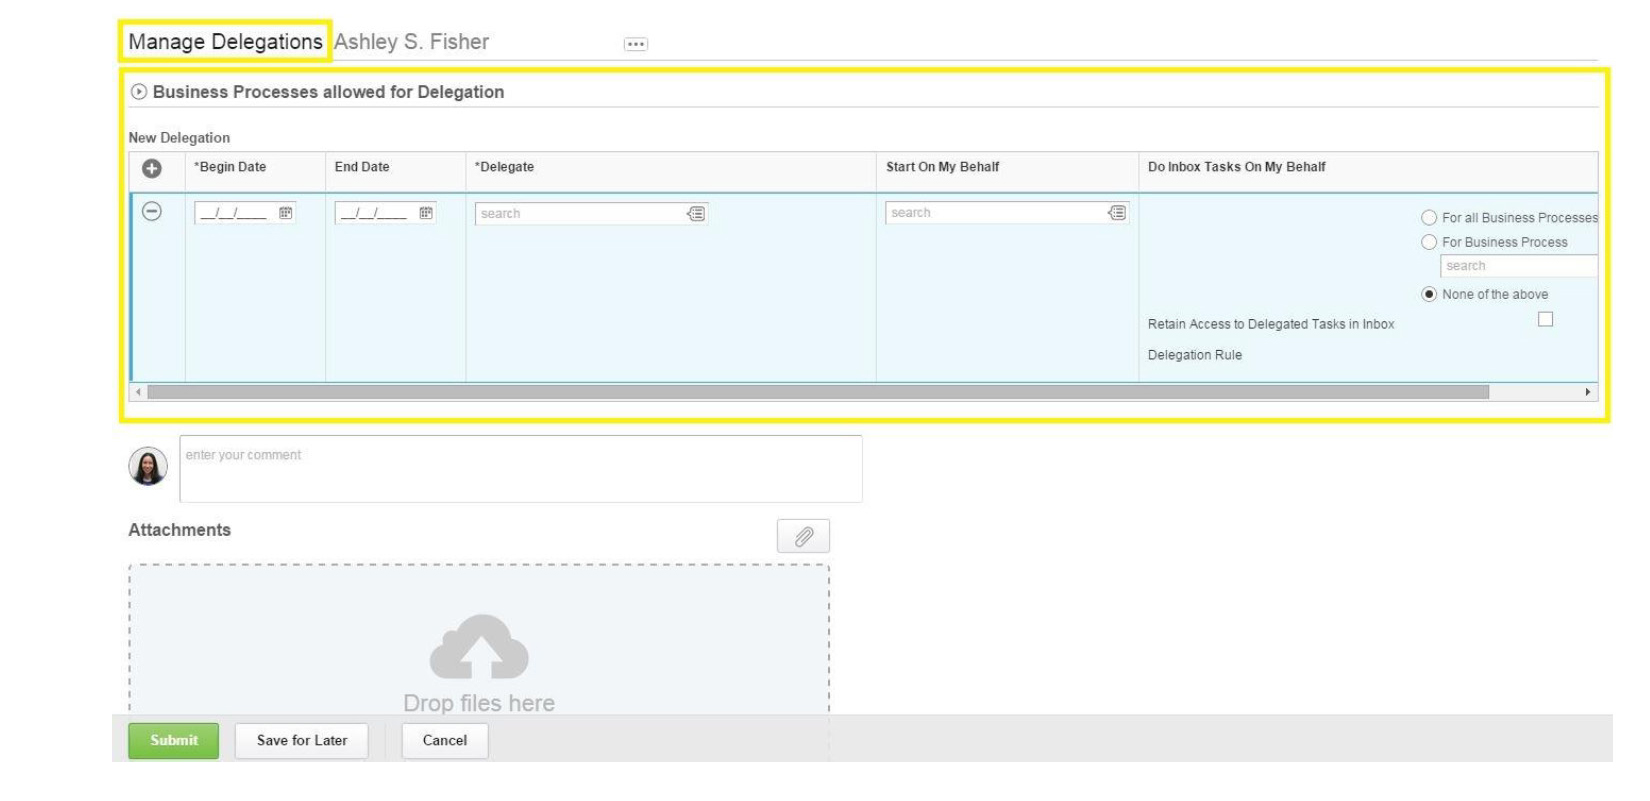Open related actions ellipsis next to Ashley S. Fisher

[635, 44]
